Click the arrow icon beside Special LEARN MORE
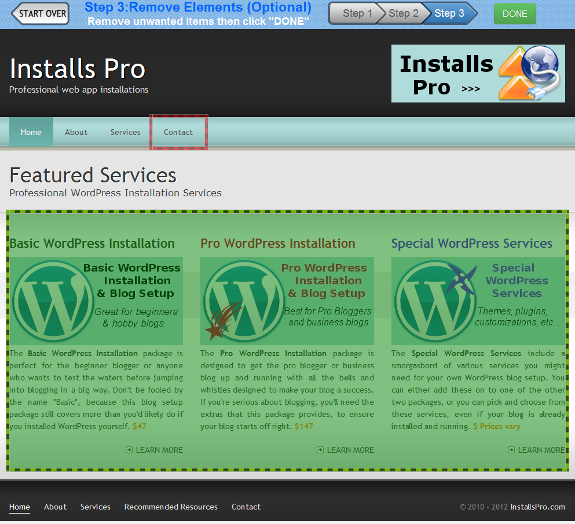This screenshot has height=524, width=575. (x=511, y=450)
